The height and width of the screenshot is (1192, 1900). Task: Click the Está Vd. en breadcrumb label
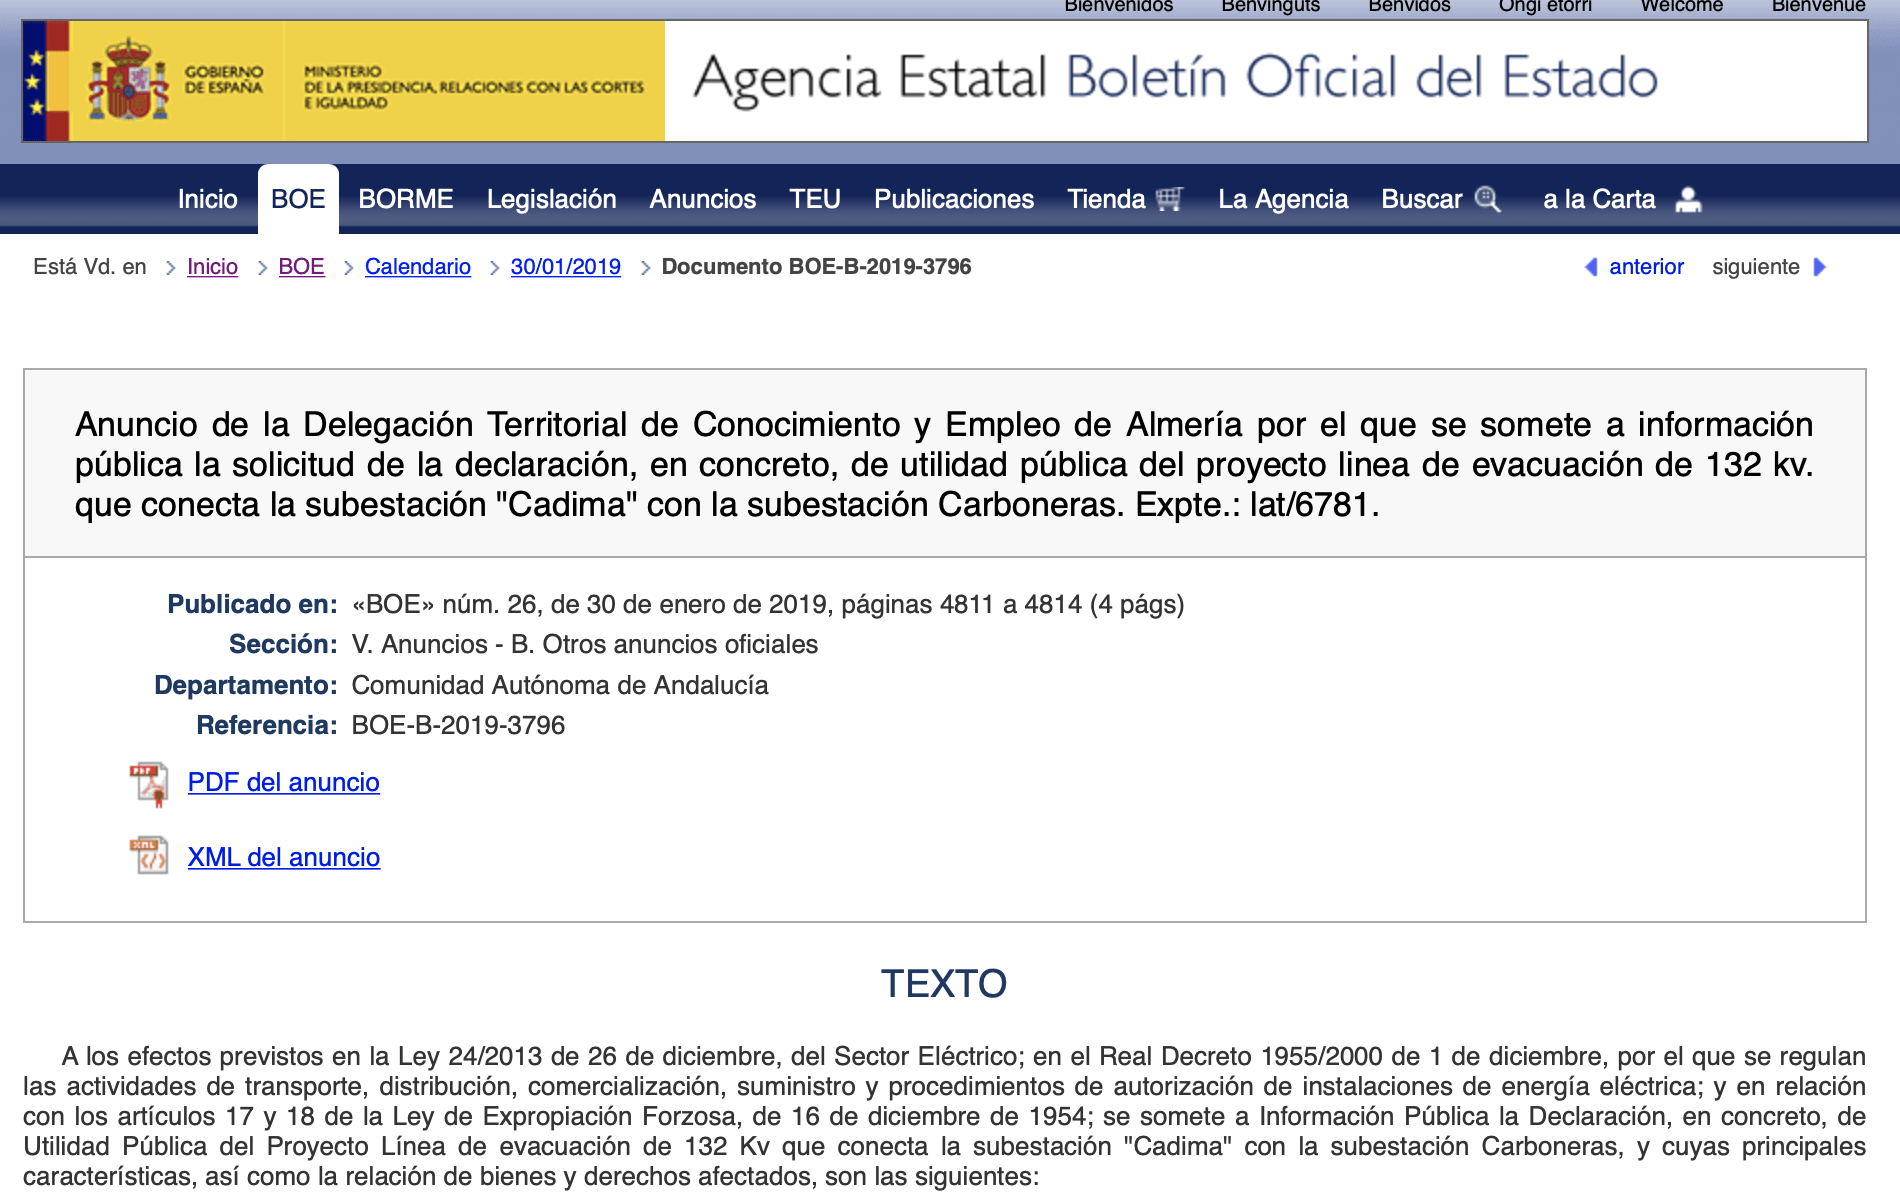pos(90,267)
